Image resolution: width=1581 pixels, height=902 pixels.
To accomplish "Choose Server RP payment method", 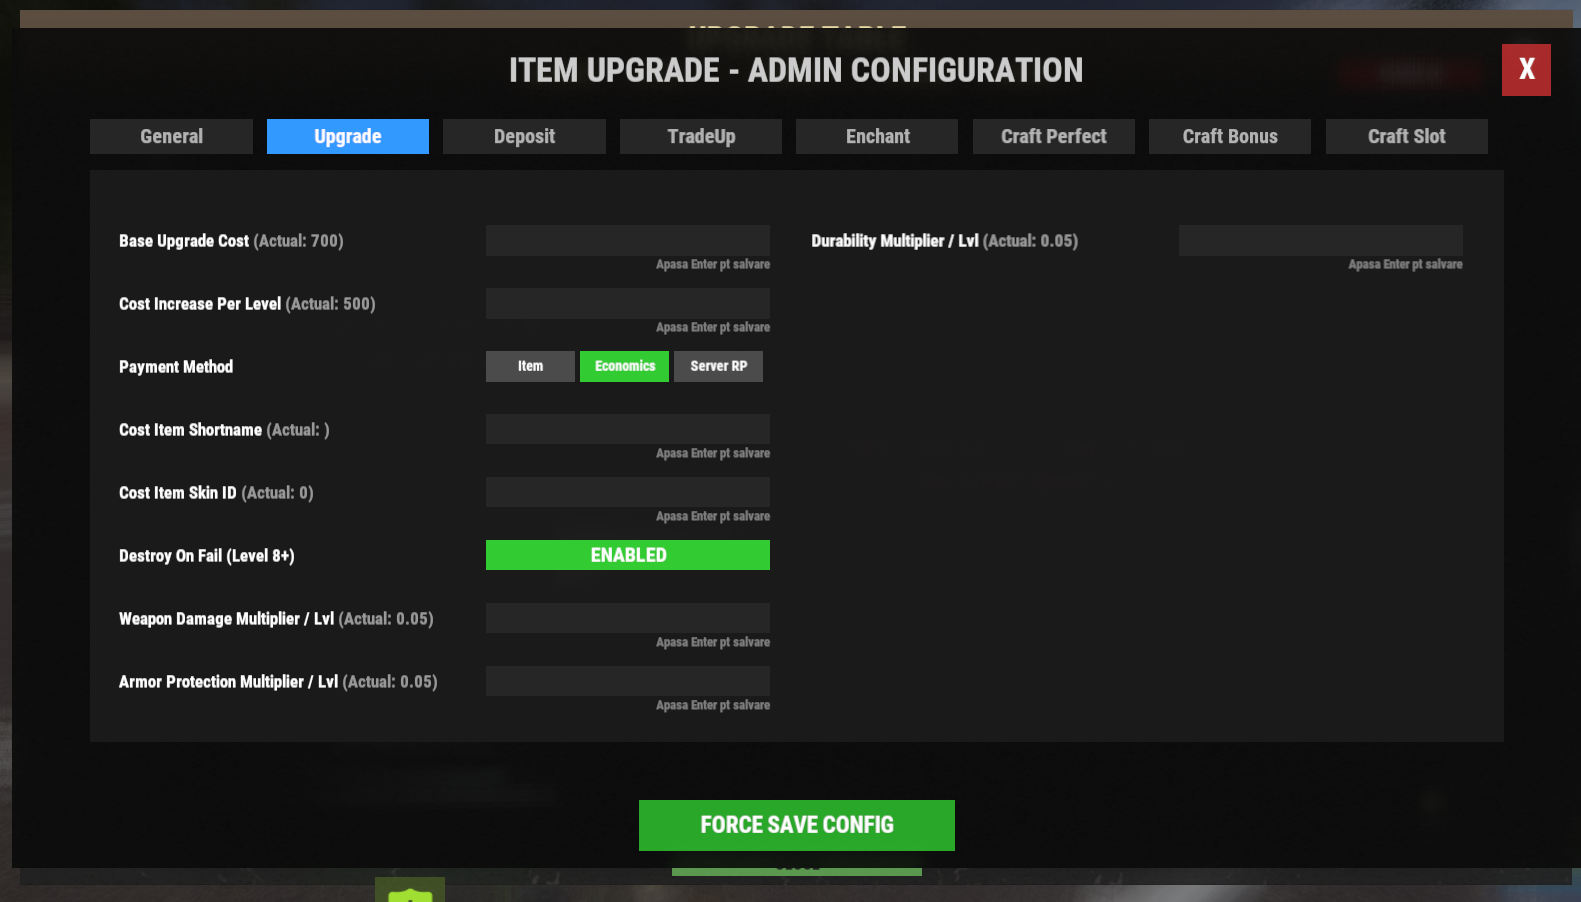I will (718, 367).
